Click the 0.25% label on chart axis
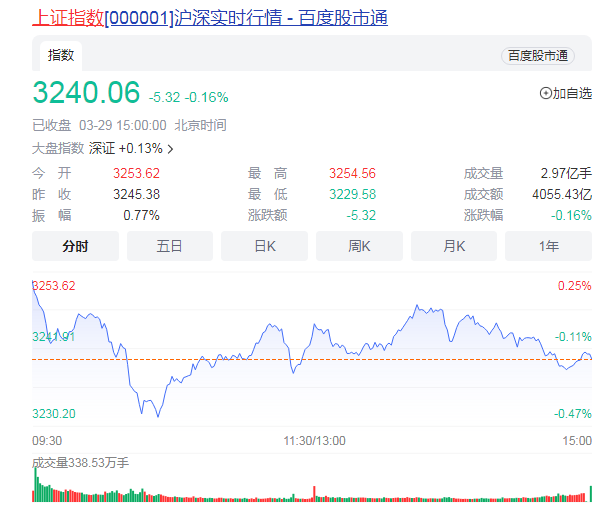Viewport: 609px width, 510px height. click(574, 286)
